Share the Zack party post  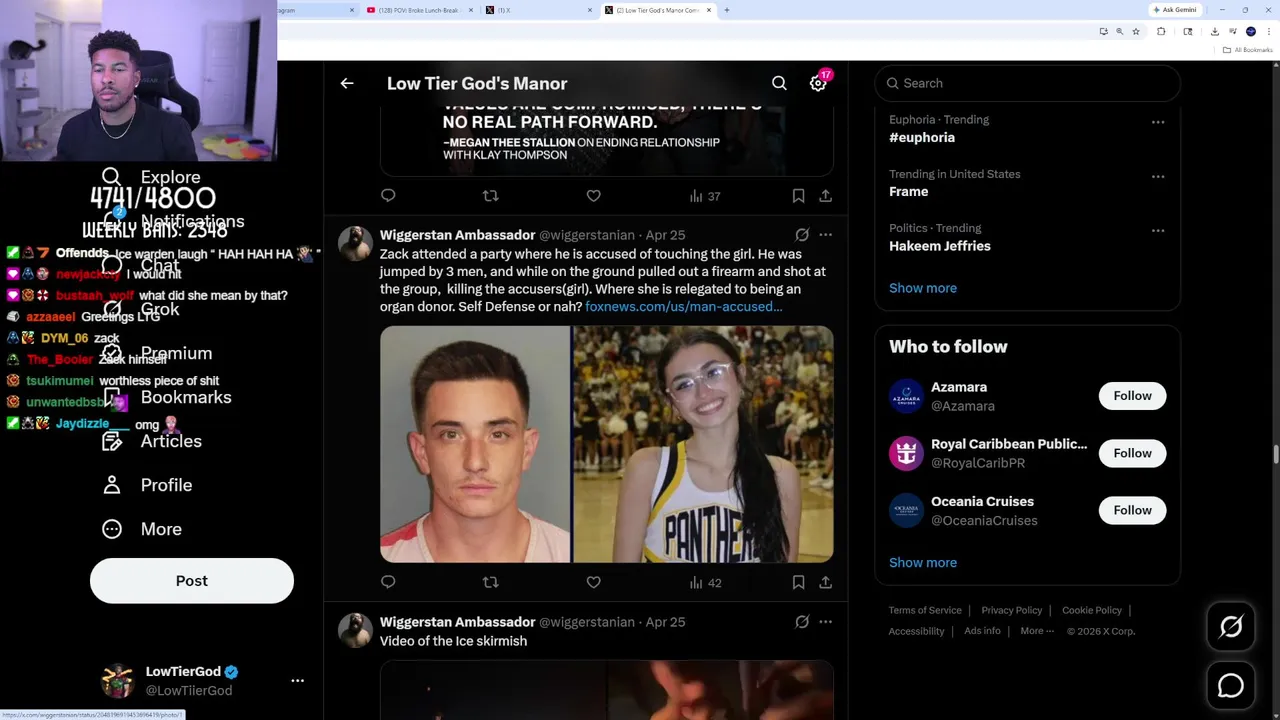(x=825, y=582)
